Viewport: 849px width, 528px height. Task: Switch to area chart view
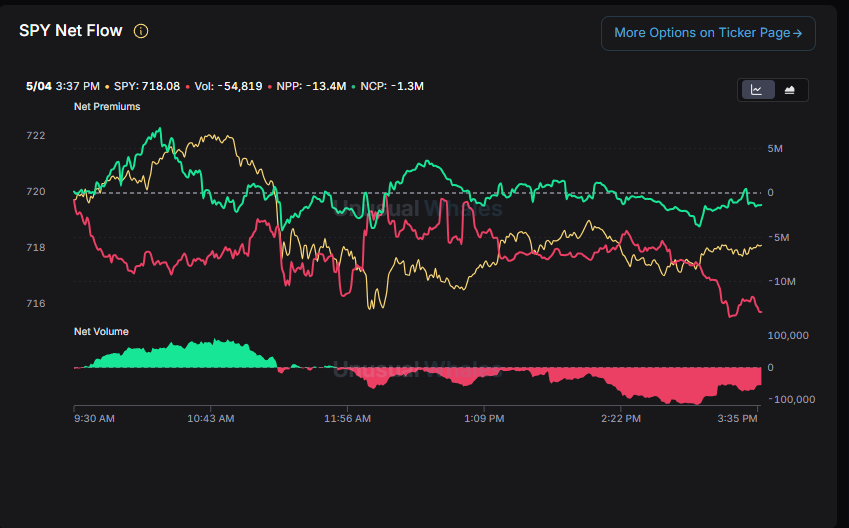click(x=789, y=90)
